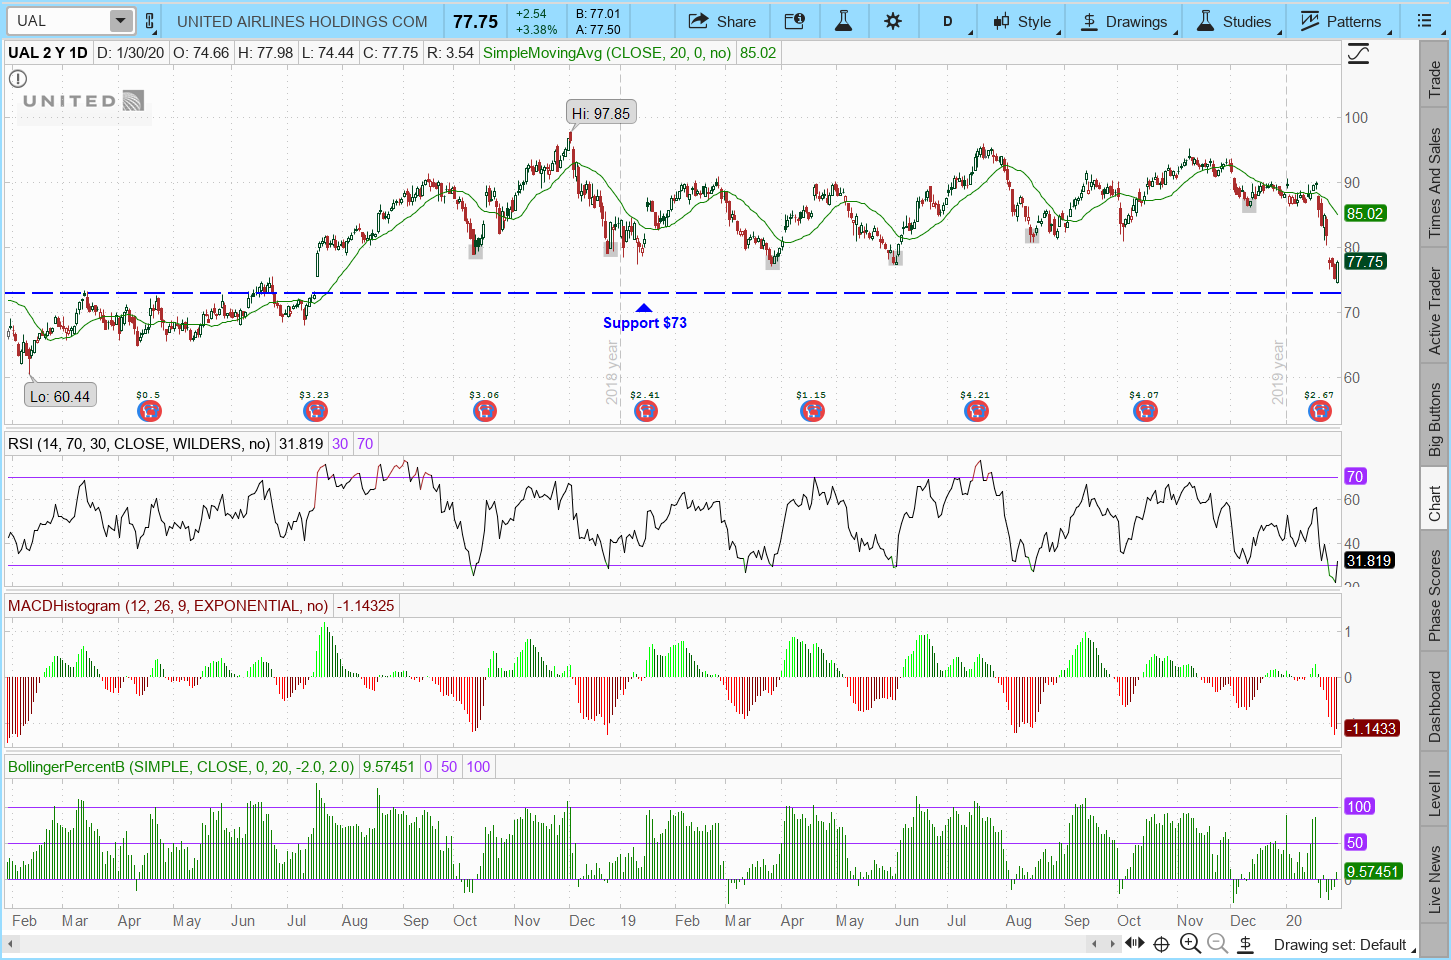
Task: Click the zoom in magnifier icon
Action: tap(1190, 944)
